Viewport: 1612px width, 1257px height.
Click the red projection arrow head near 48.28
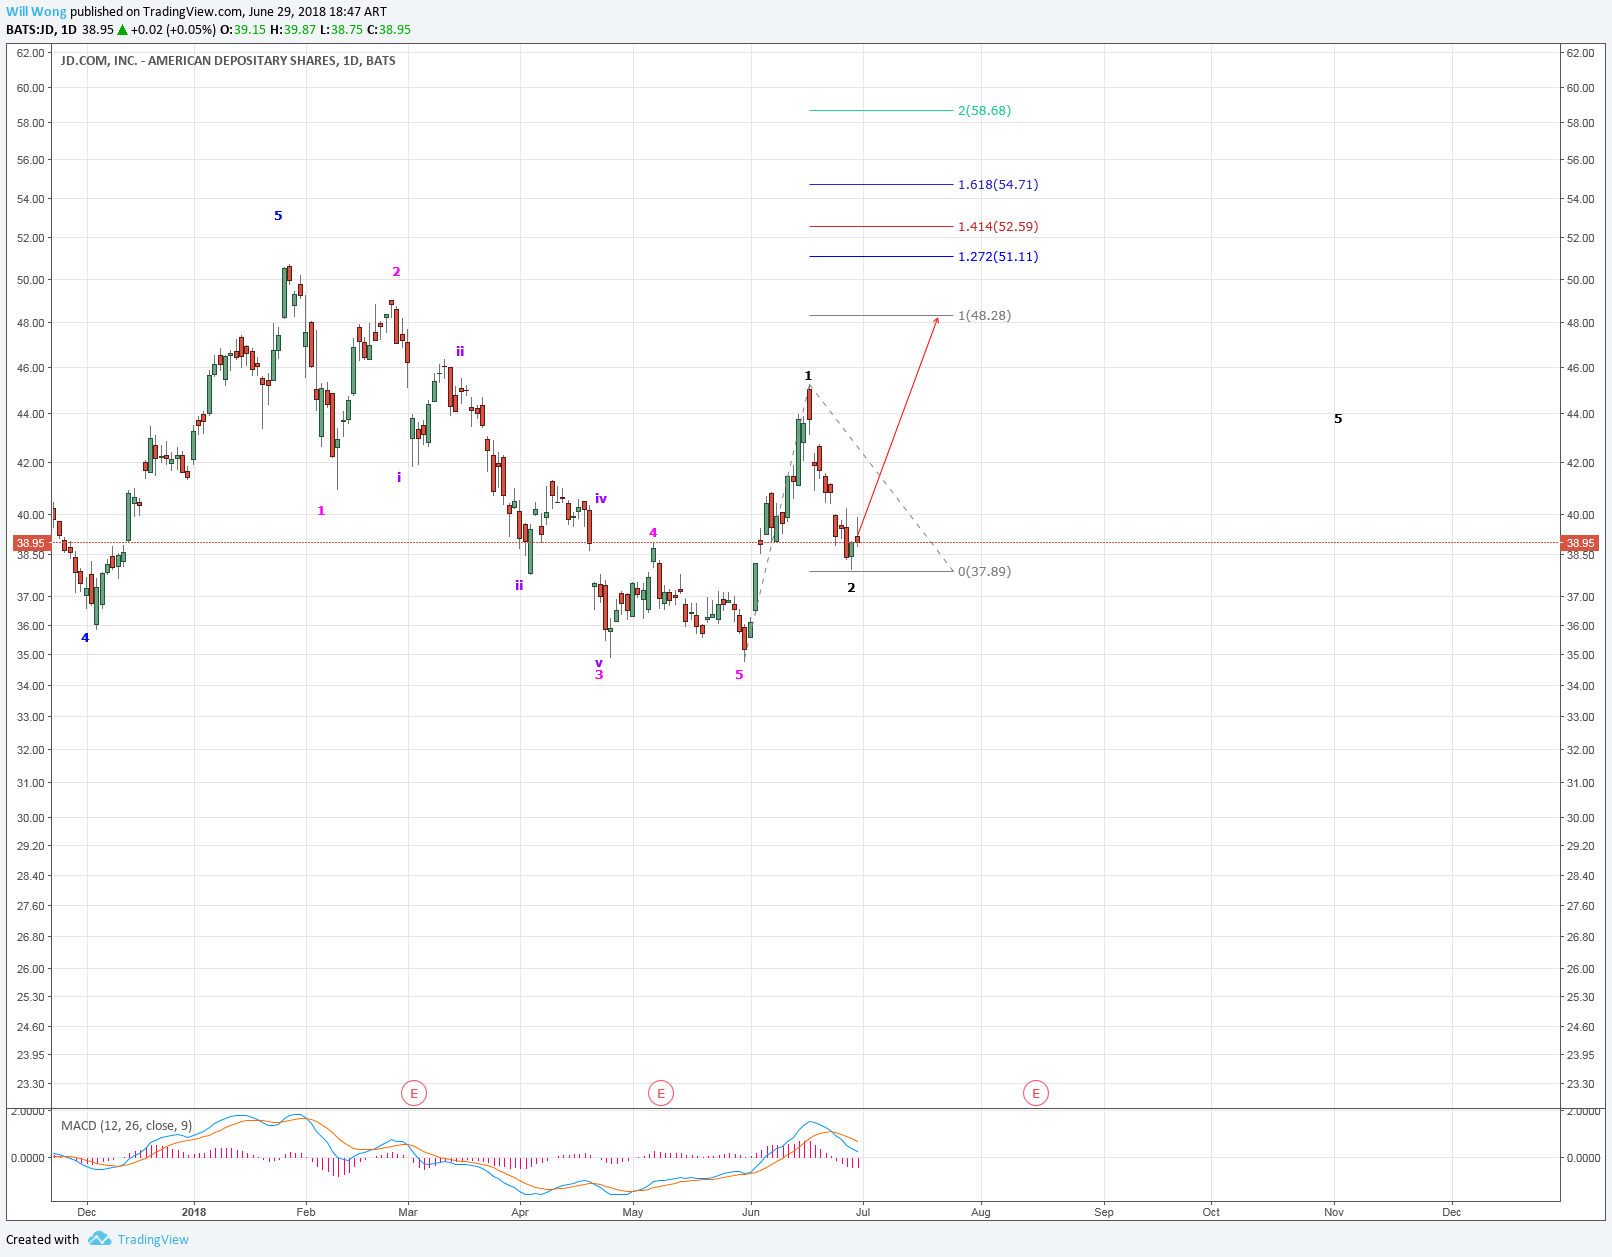click(x=936, y=320)
